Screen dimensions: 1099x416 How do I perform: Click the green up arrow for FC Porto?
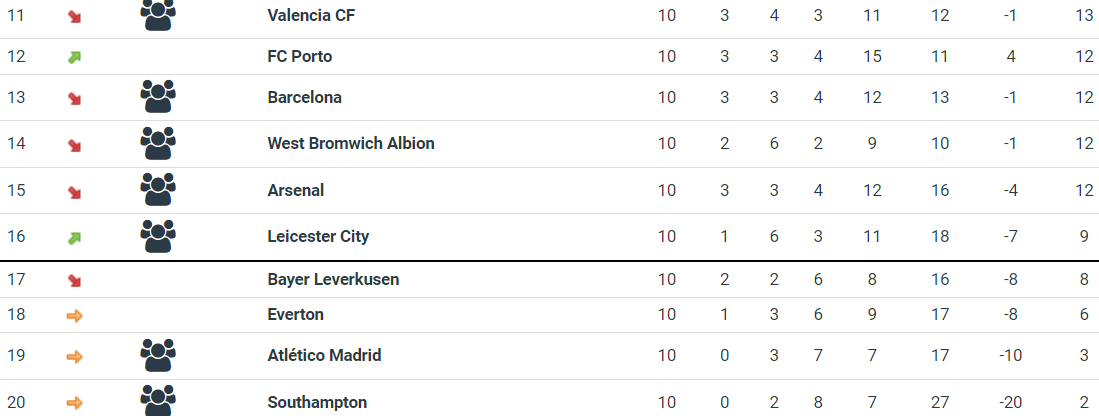pos(74,57)
